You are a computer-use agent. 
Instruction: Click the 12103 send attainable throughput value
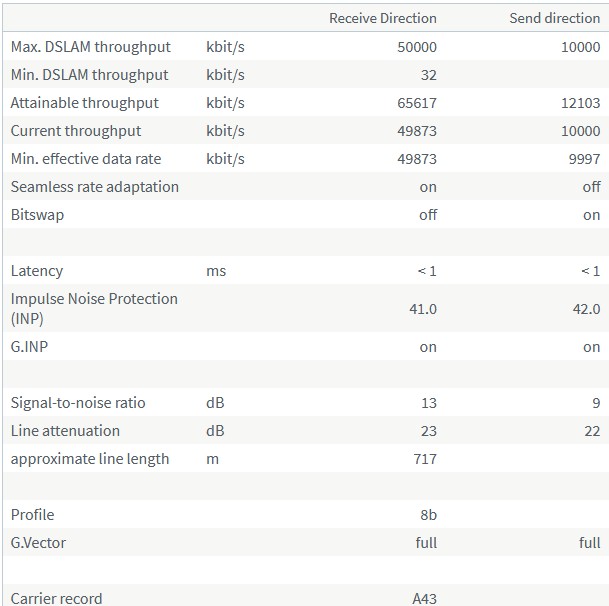581,103
